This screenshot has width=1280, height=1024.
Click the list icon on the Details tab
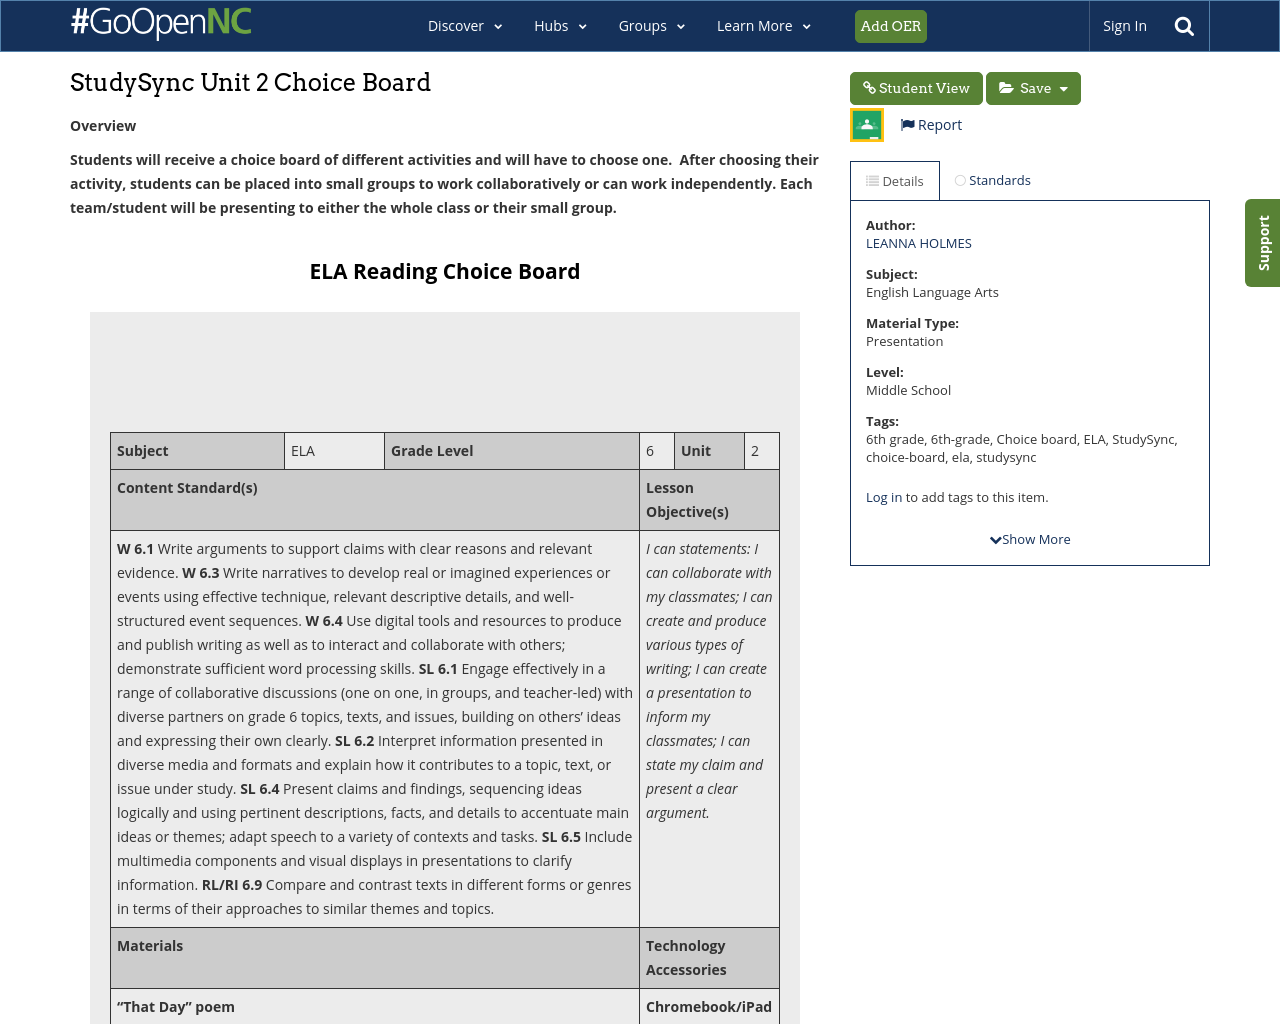coord(870,180)
